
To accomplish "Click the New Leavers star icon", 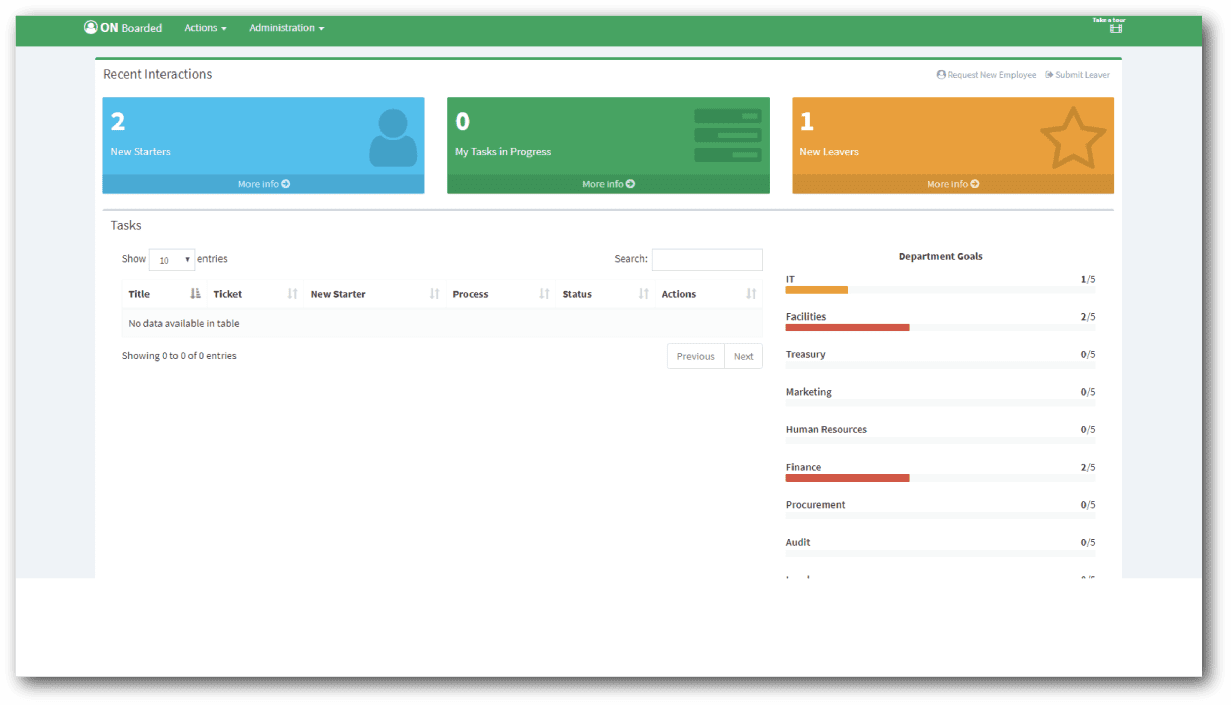I will [1072, 138].
